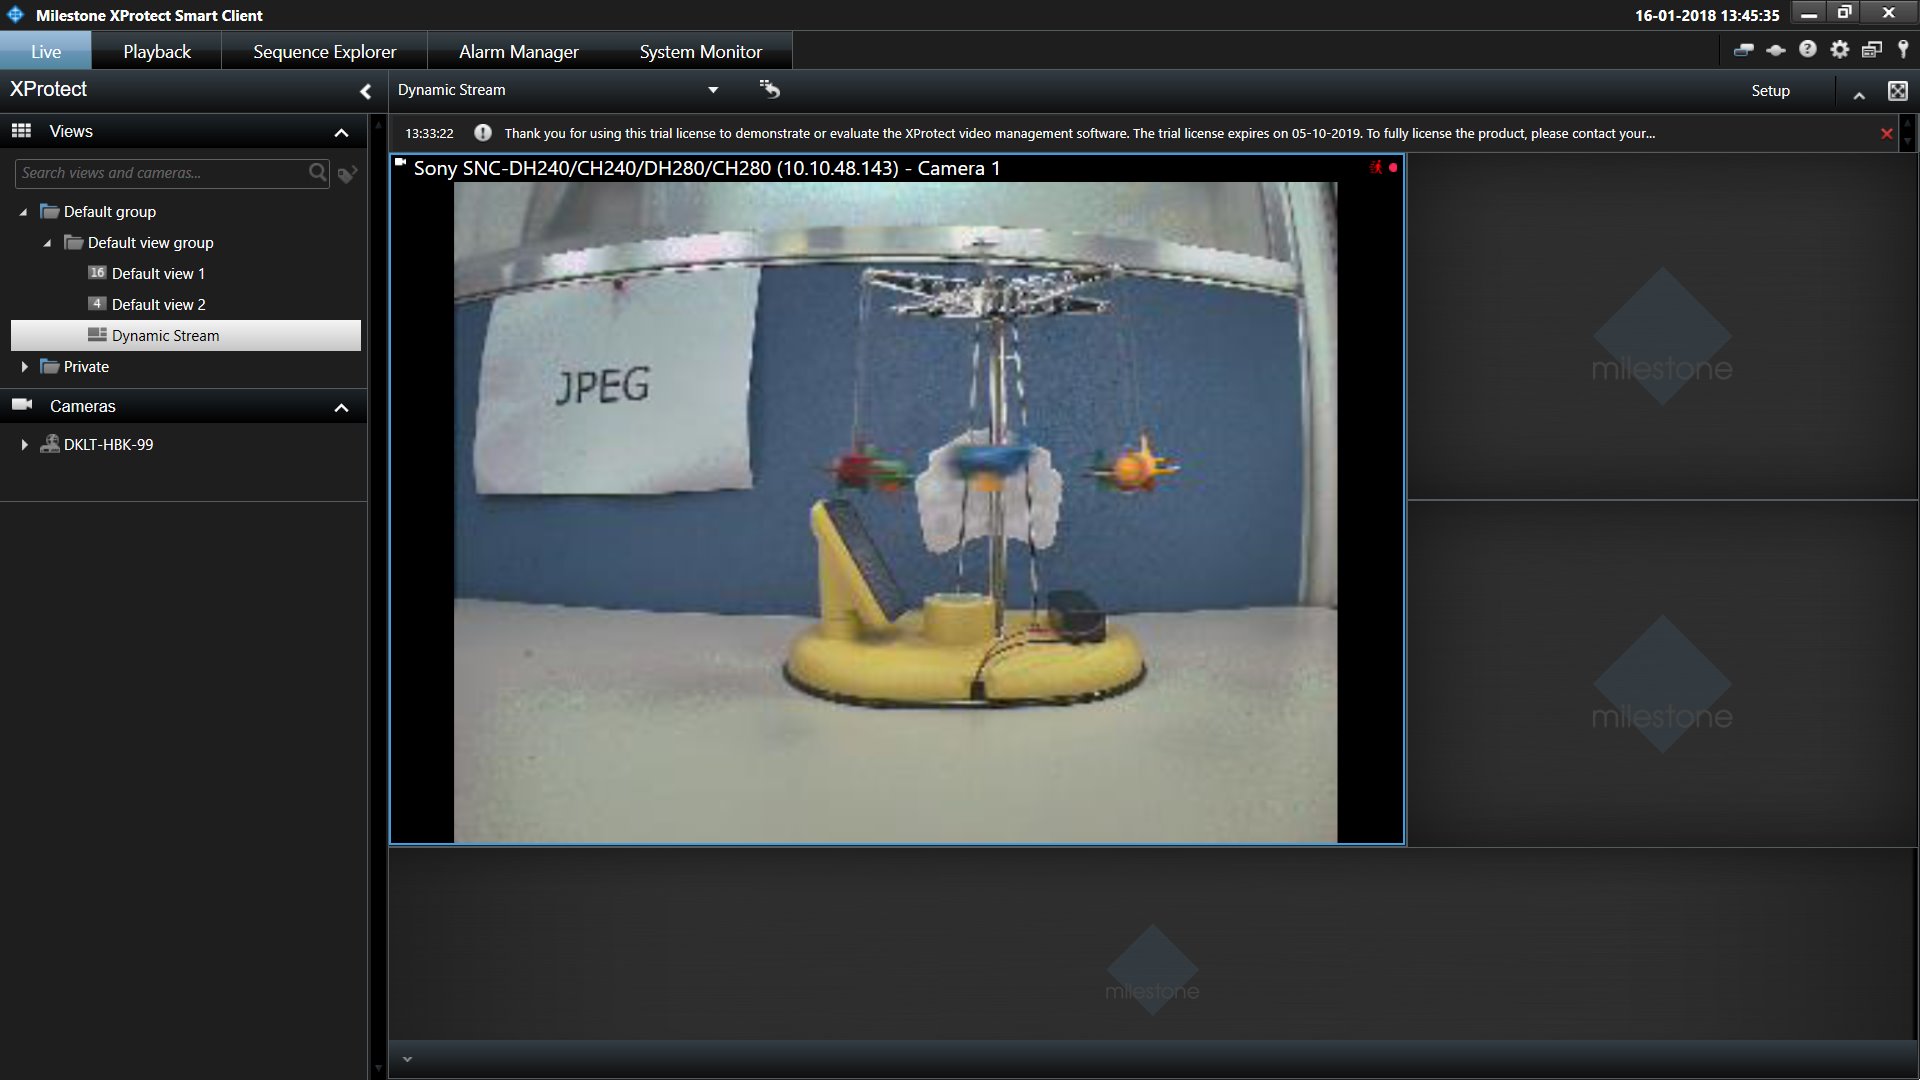The width and height of the screenshot is (1920, 1080).
Task: Click the message bar scroll down arrow
Action: (1907, 143)
